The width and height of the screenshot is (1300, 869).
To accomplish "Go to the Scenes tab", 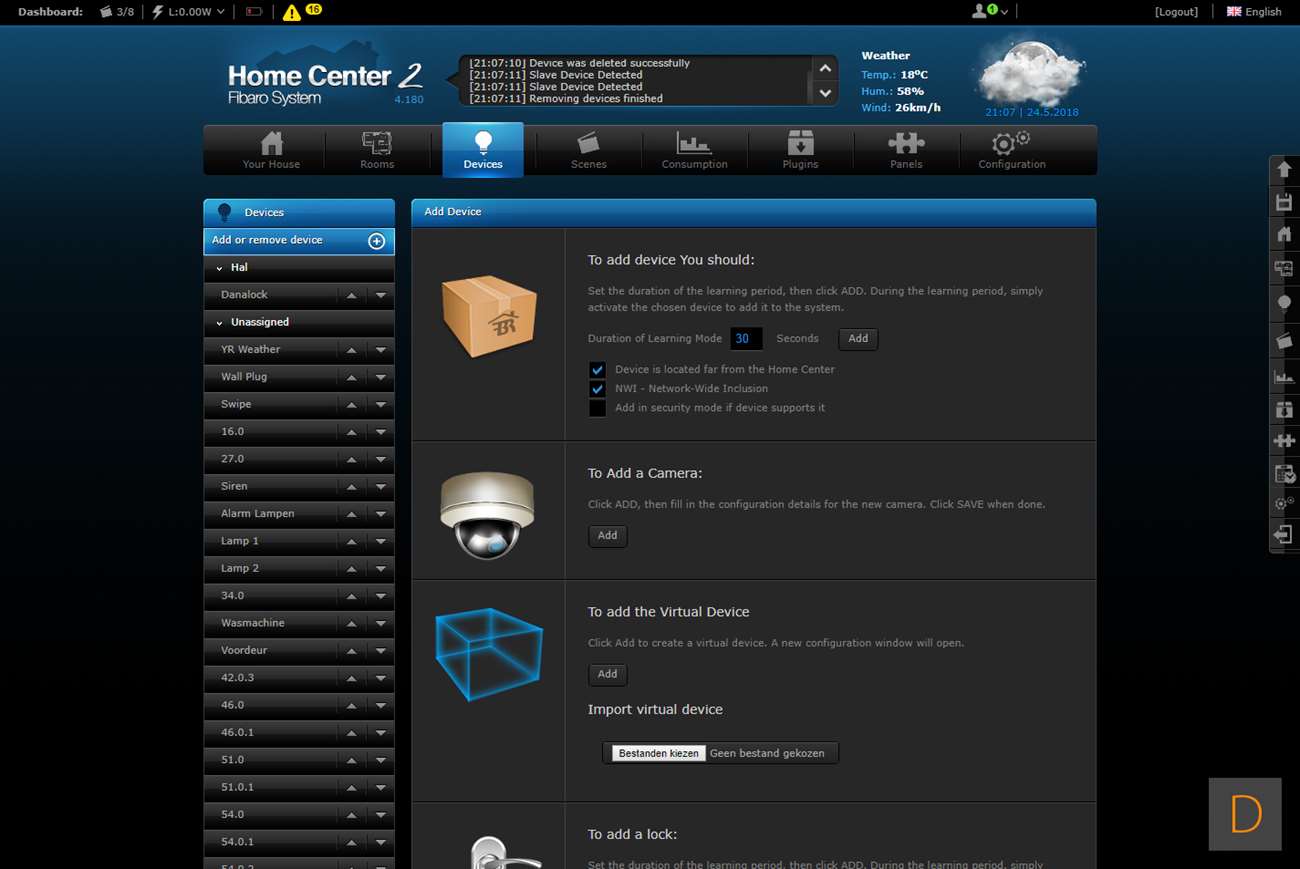I will pyautogui.click(x=589, y=150).
